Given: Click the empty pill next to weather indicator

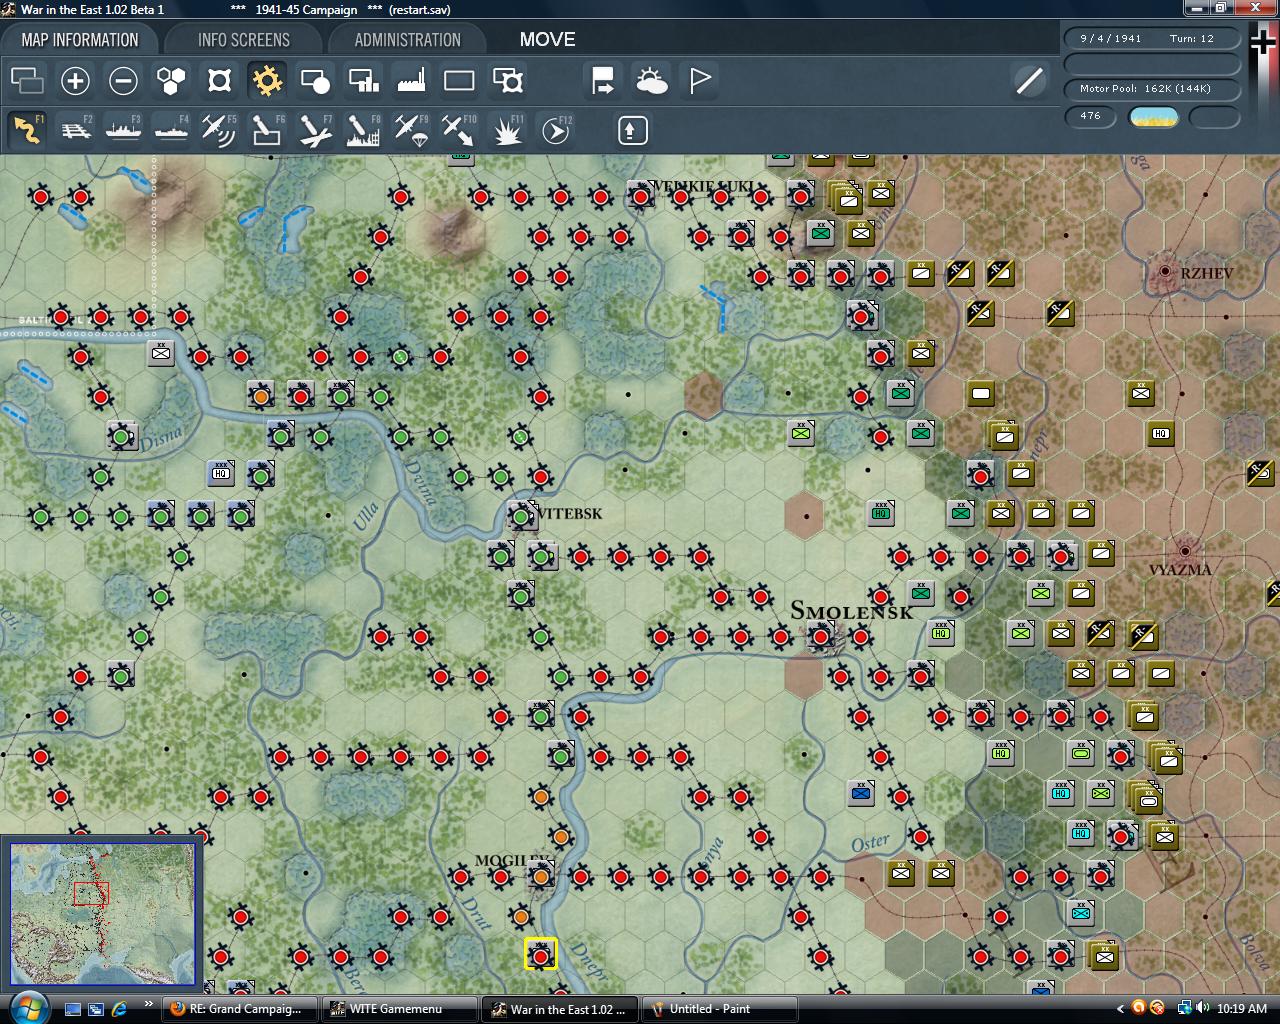Looking at the screenshot, I should pos(1214,117).
